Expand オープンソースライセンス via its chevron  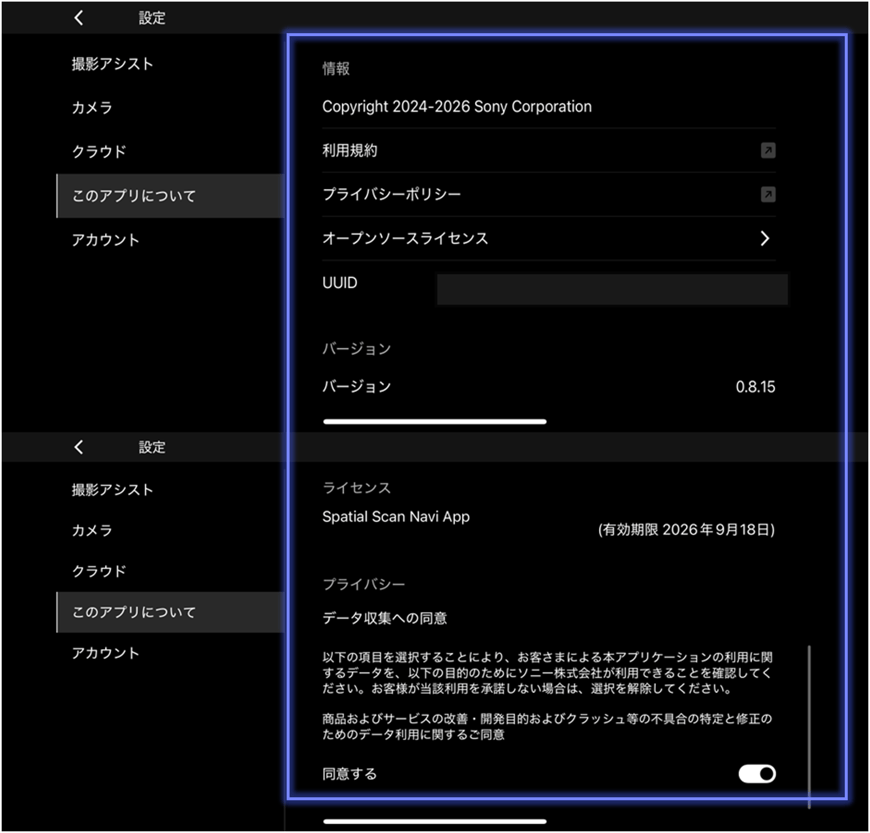(x=765, y=239)
